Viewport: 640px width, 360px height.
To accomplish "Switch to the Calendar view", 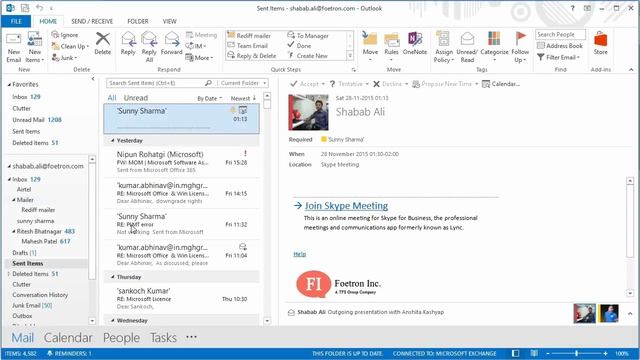I will (68, 338).
